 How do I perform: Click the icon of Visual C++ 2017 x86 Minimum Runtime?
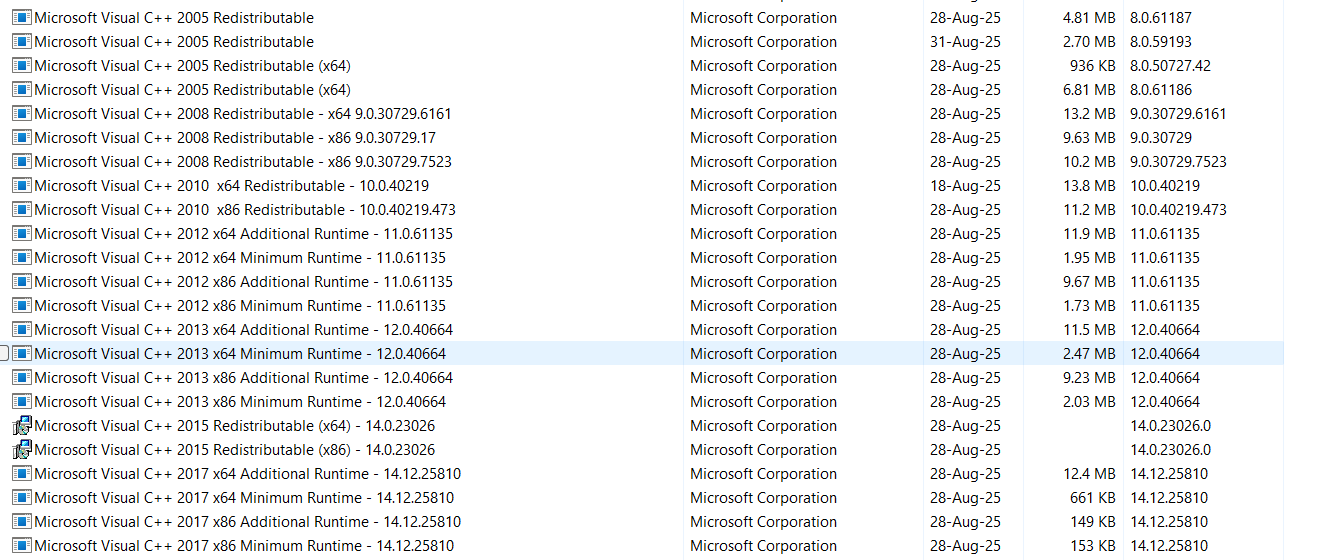point(22,546)
